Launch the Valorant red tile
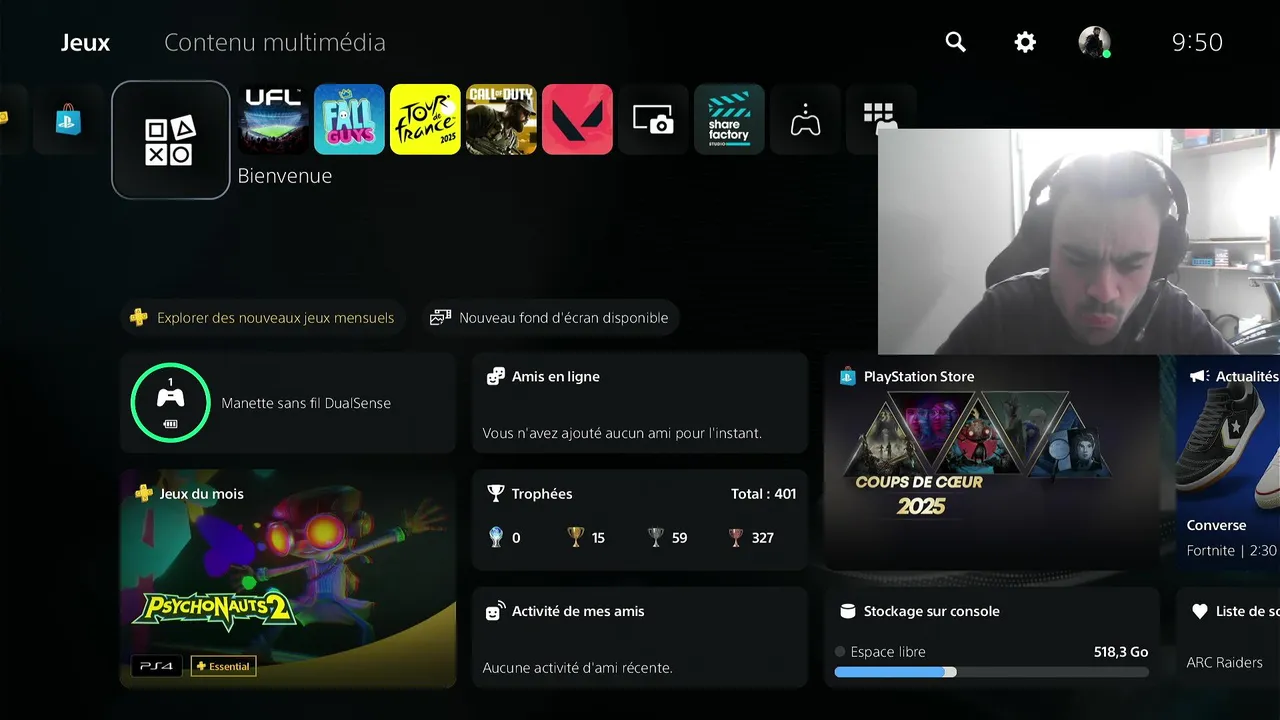This screenshot has height=720, width=1280. [x=577, y=119]
